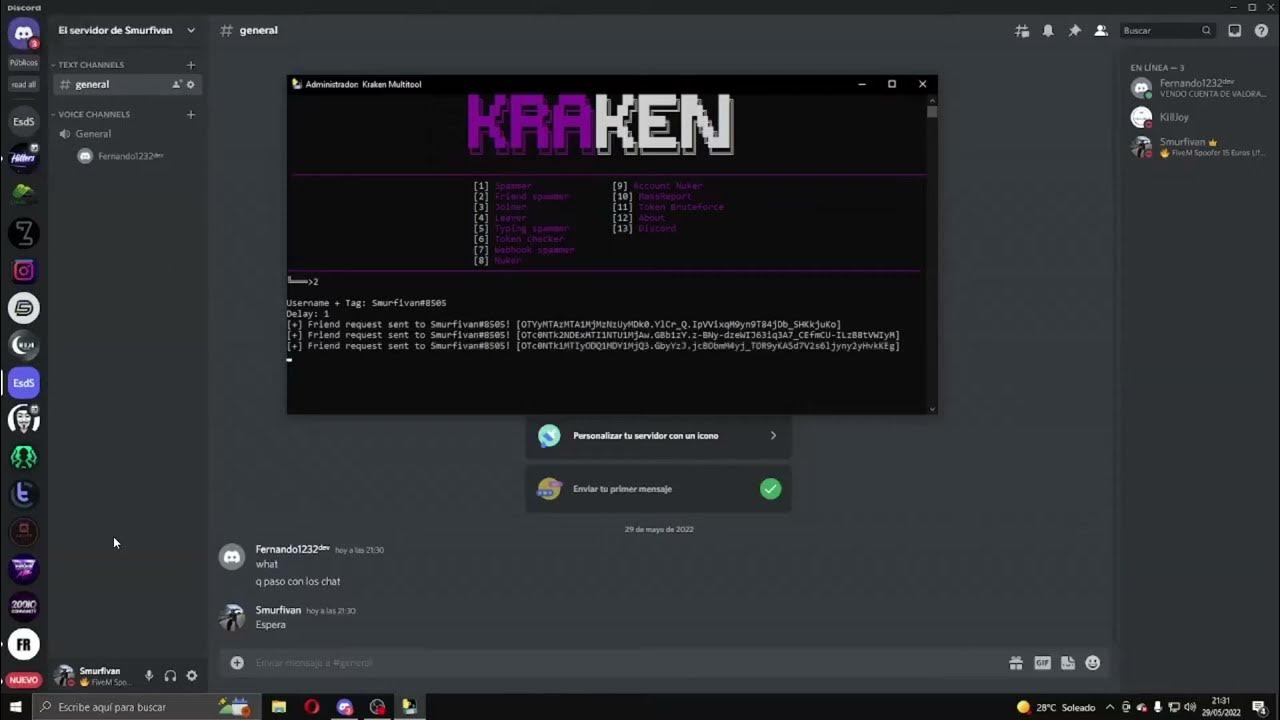The image size is (1280, 720).
Task: Open Smurfivan in member list
Action: tap(1200, 148)
